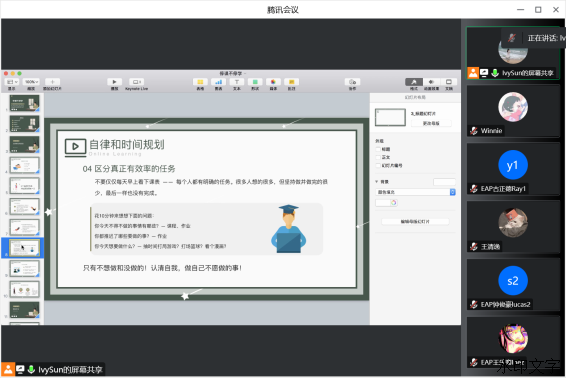Open the color wheel picker button

393,203
